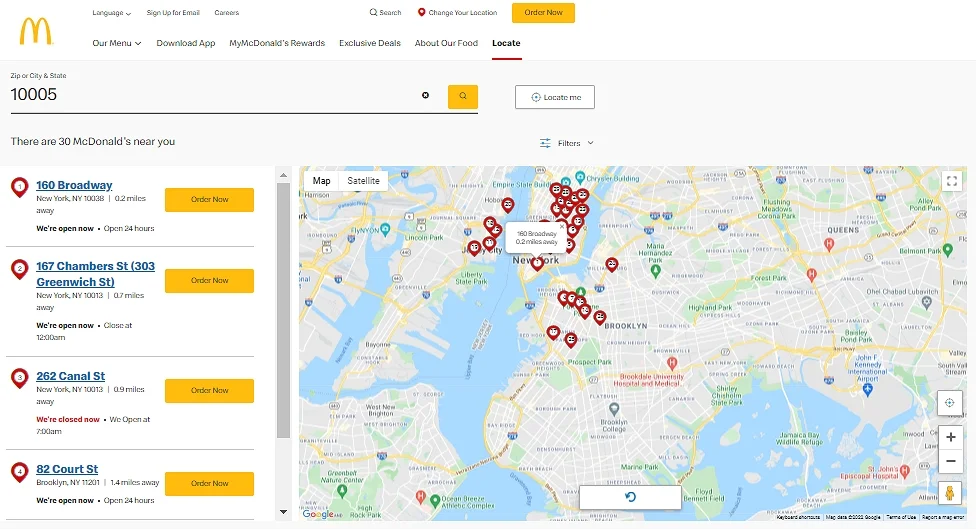The width and height of the screenshot is (976, 530).
Task: Click the McDonald's golden arches logo
Action: (x=36, y=31)
